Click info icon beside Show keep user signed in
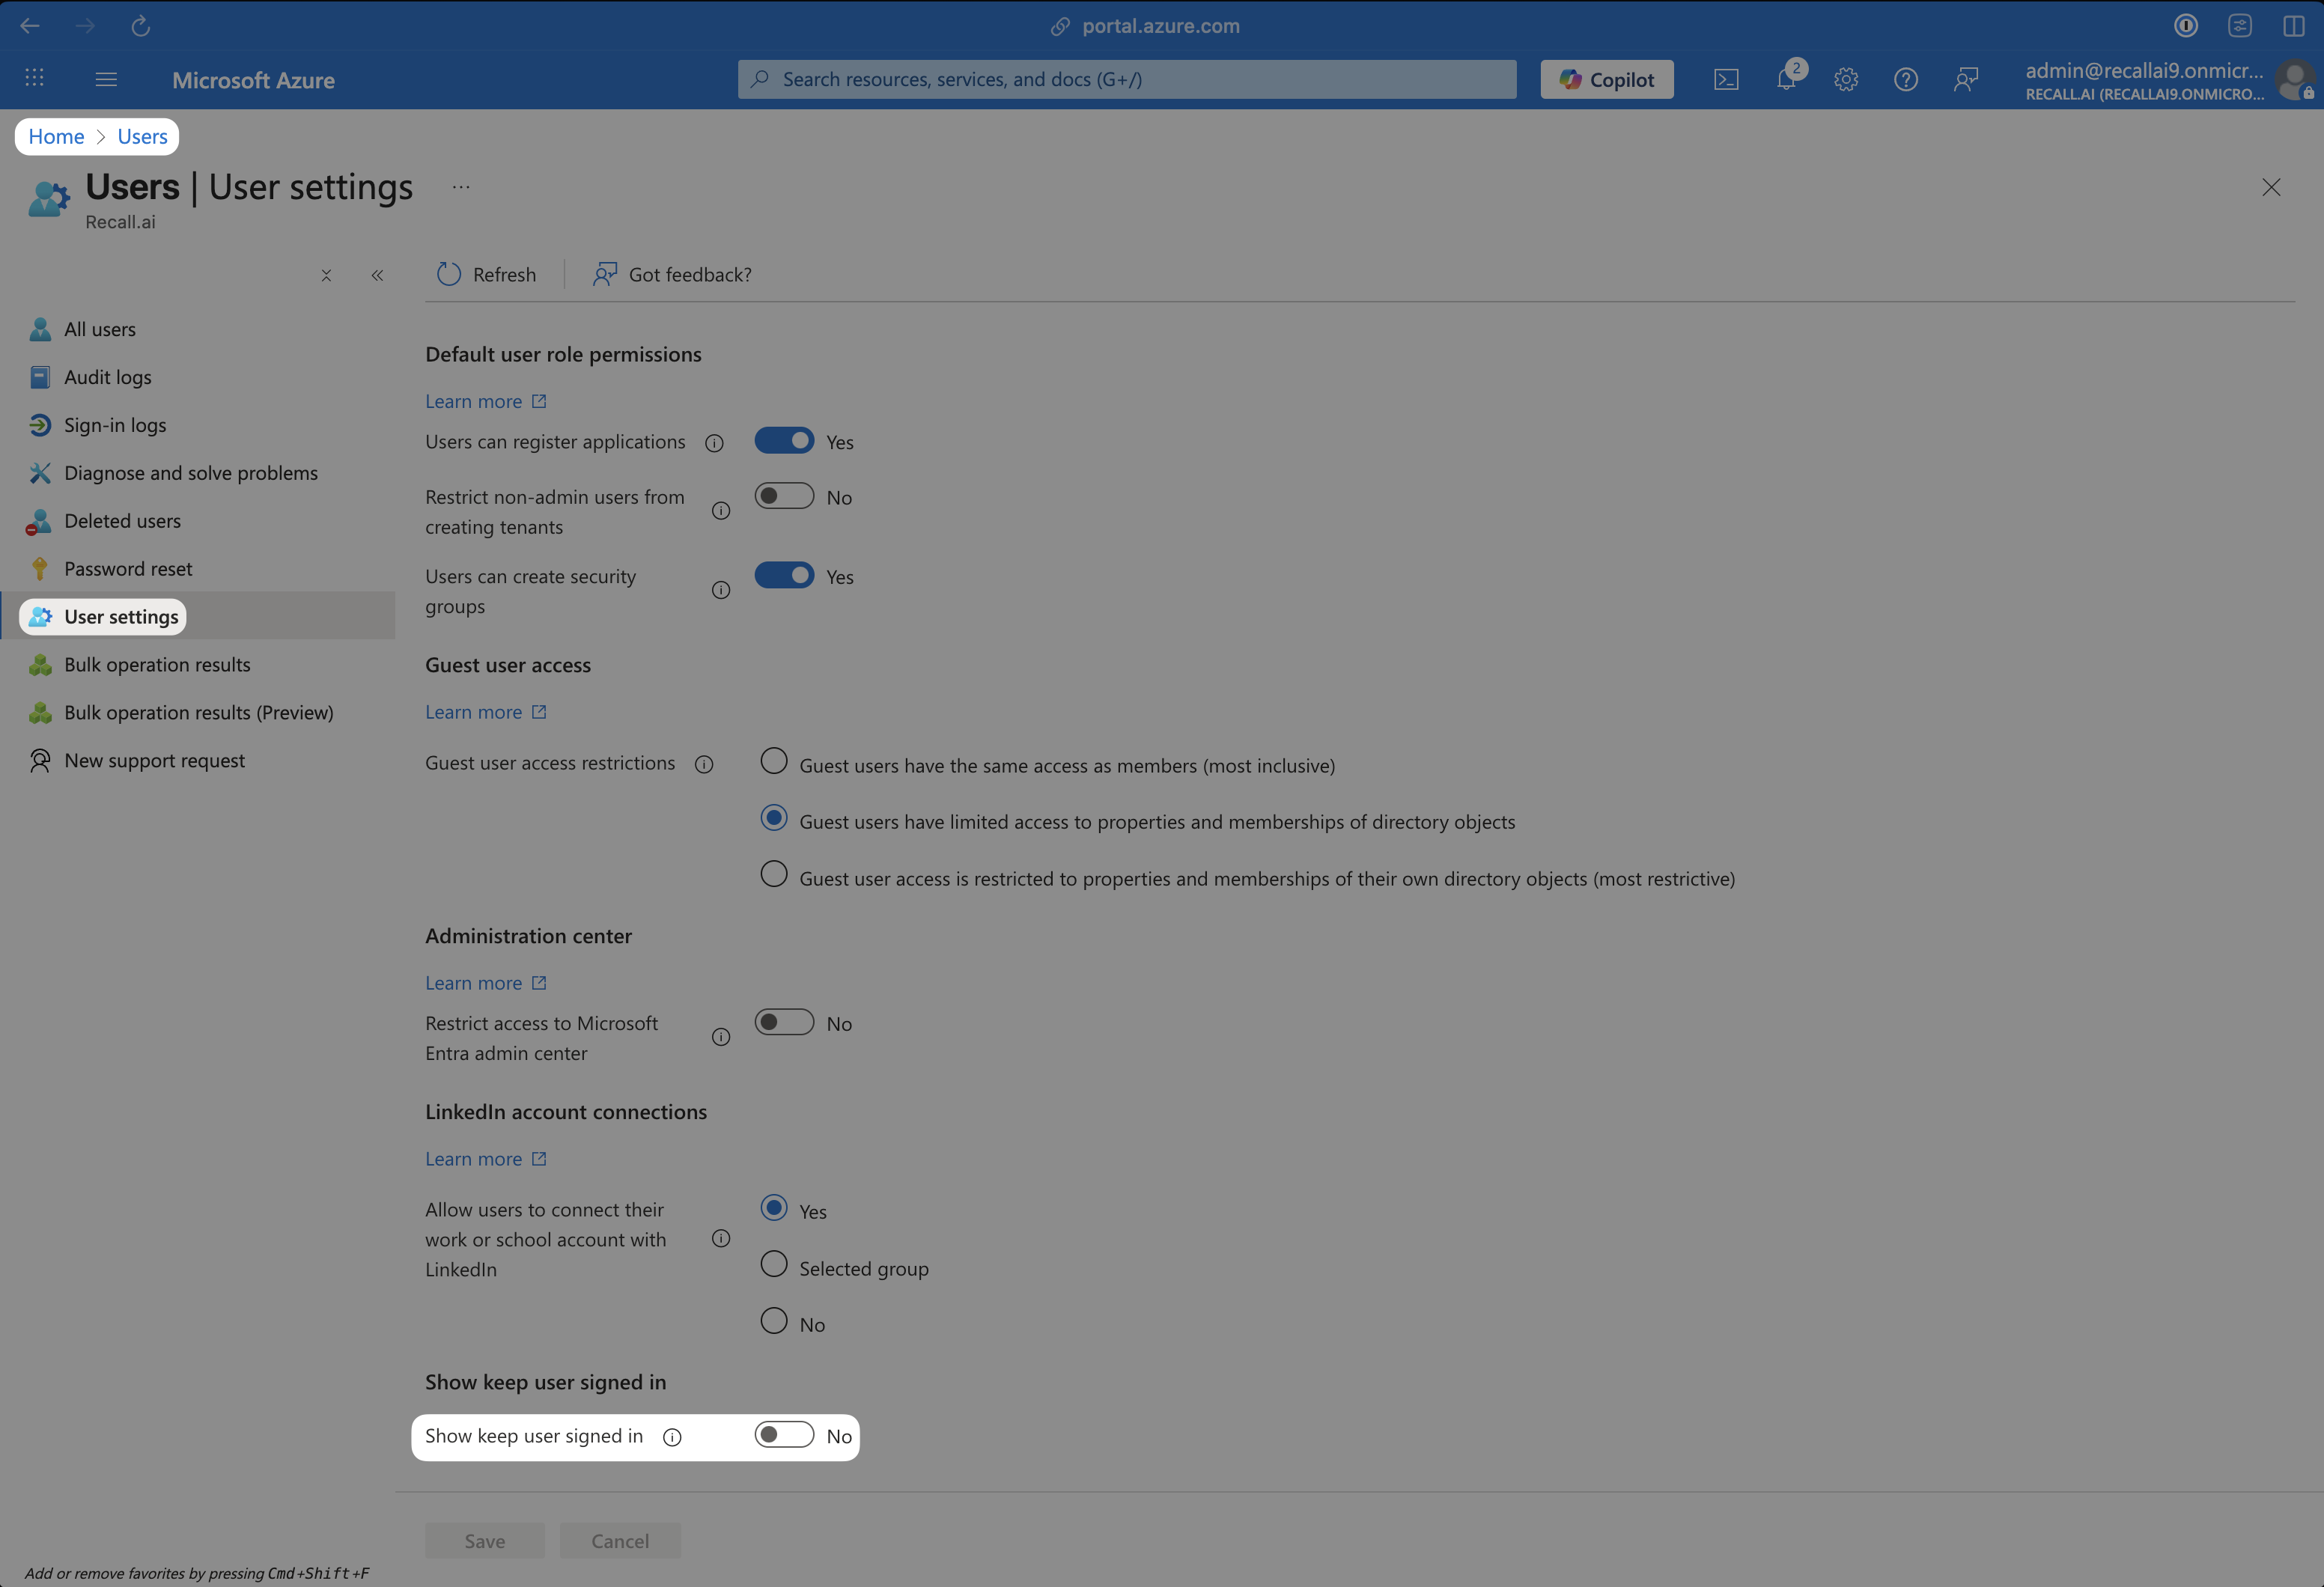The image size is (2324, 1587). click(x=672, y=1437)
